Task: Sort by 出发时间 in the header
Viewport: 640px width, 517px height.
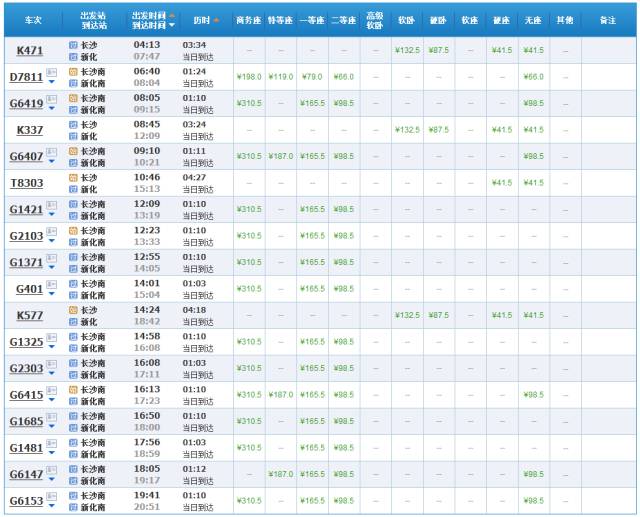Action: [x=153, y=16]
